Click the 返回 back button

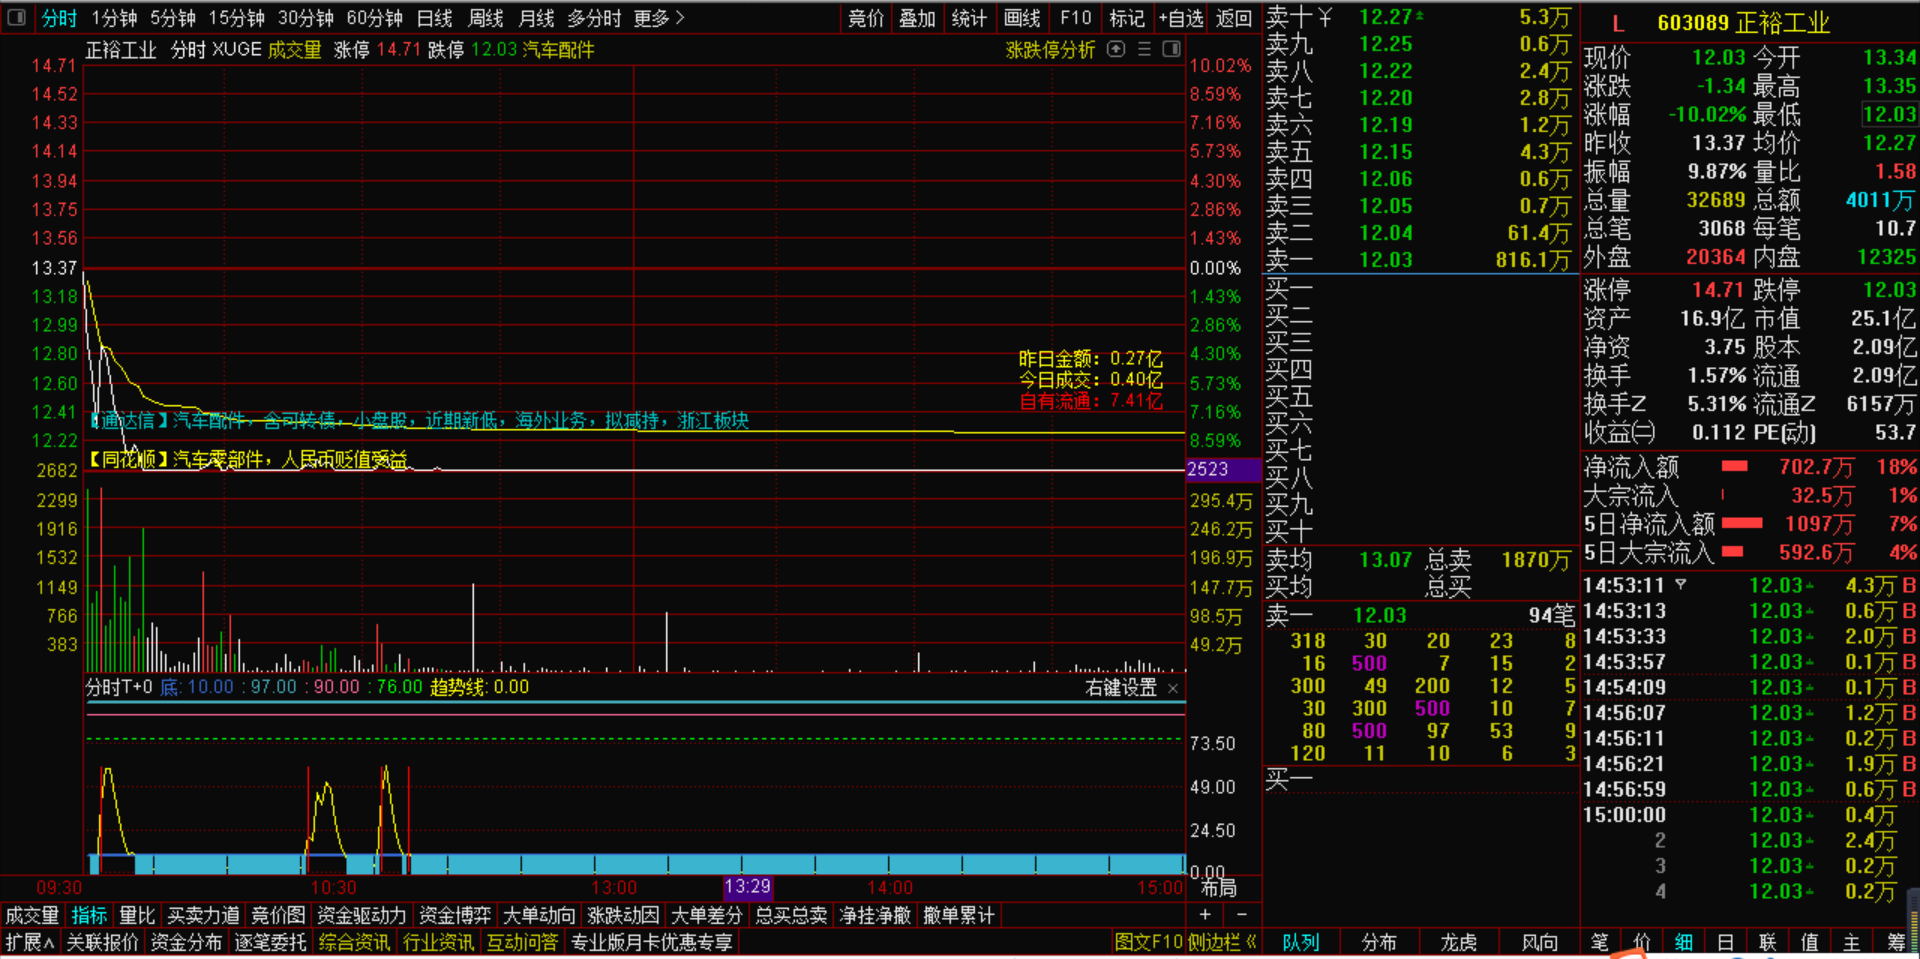tap(1234, 18)
